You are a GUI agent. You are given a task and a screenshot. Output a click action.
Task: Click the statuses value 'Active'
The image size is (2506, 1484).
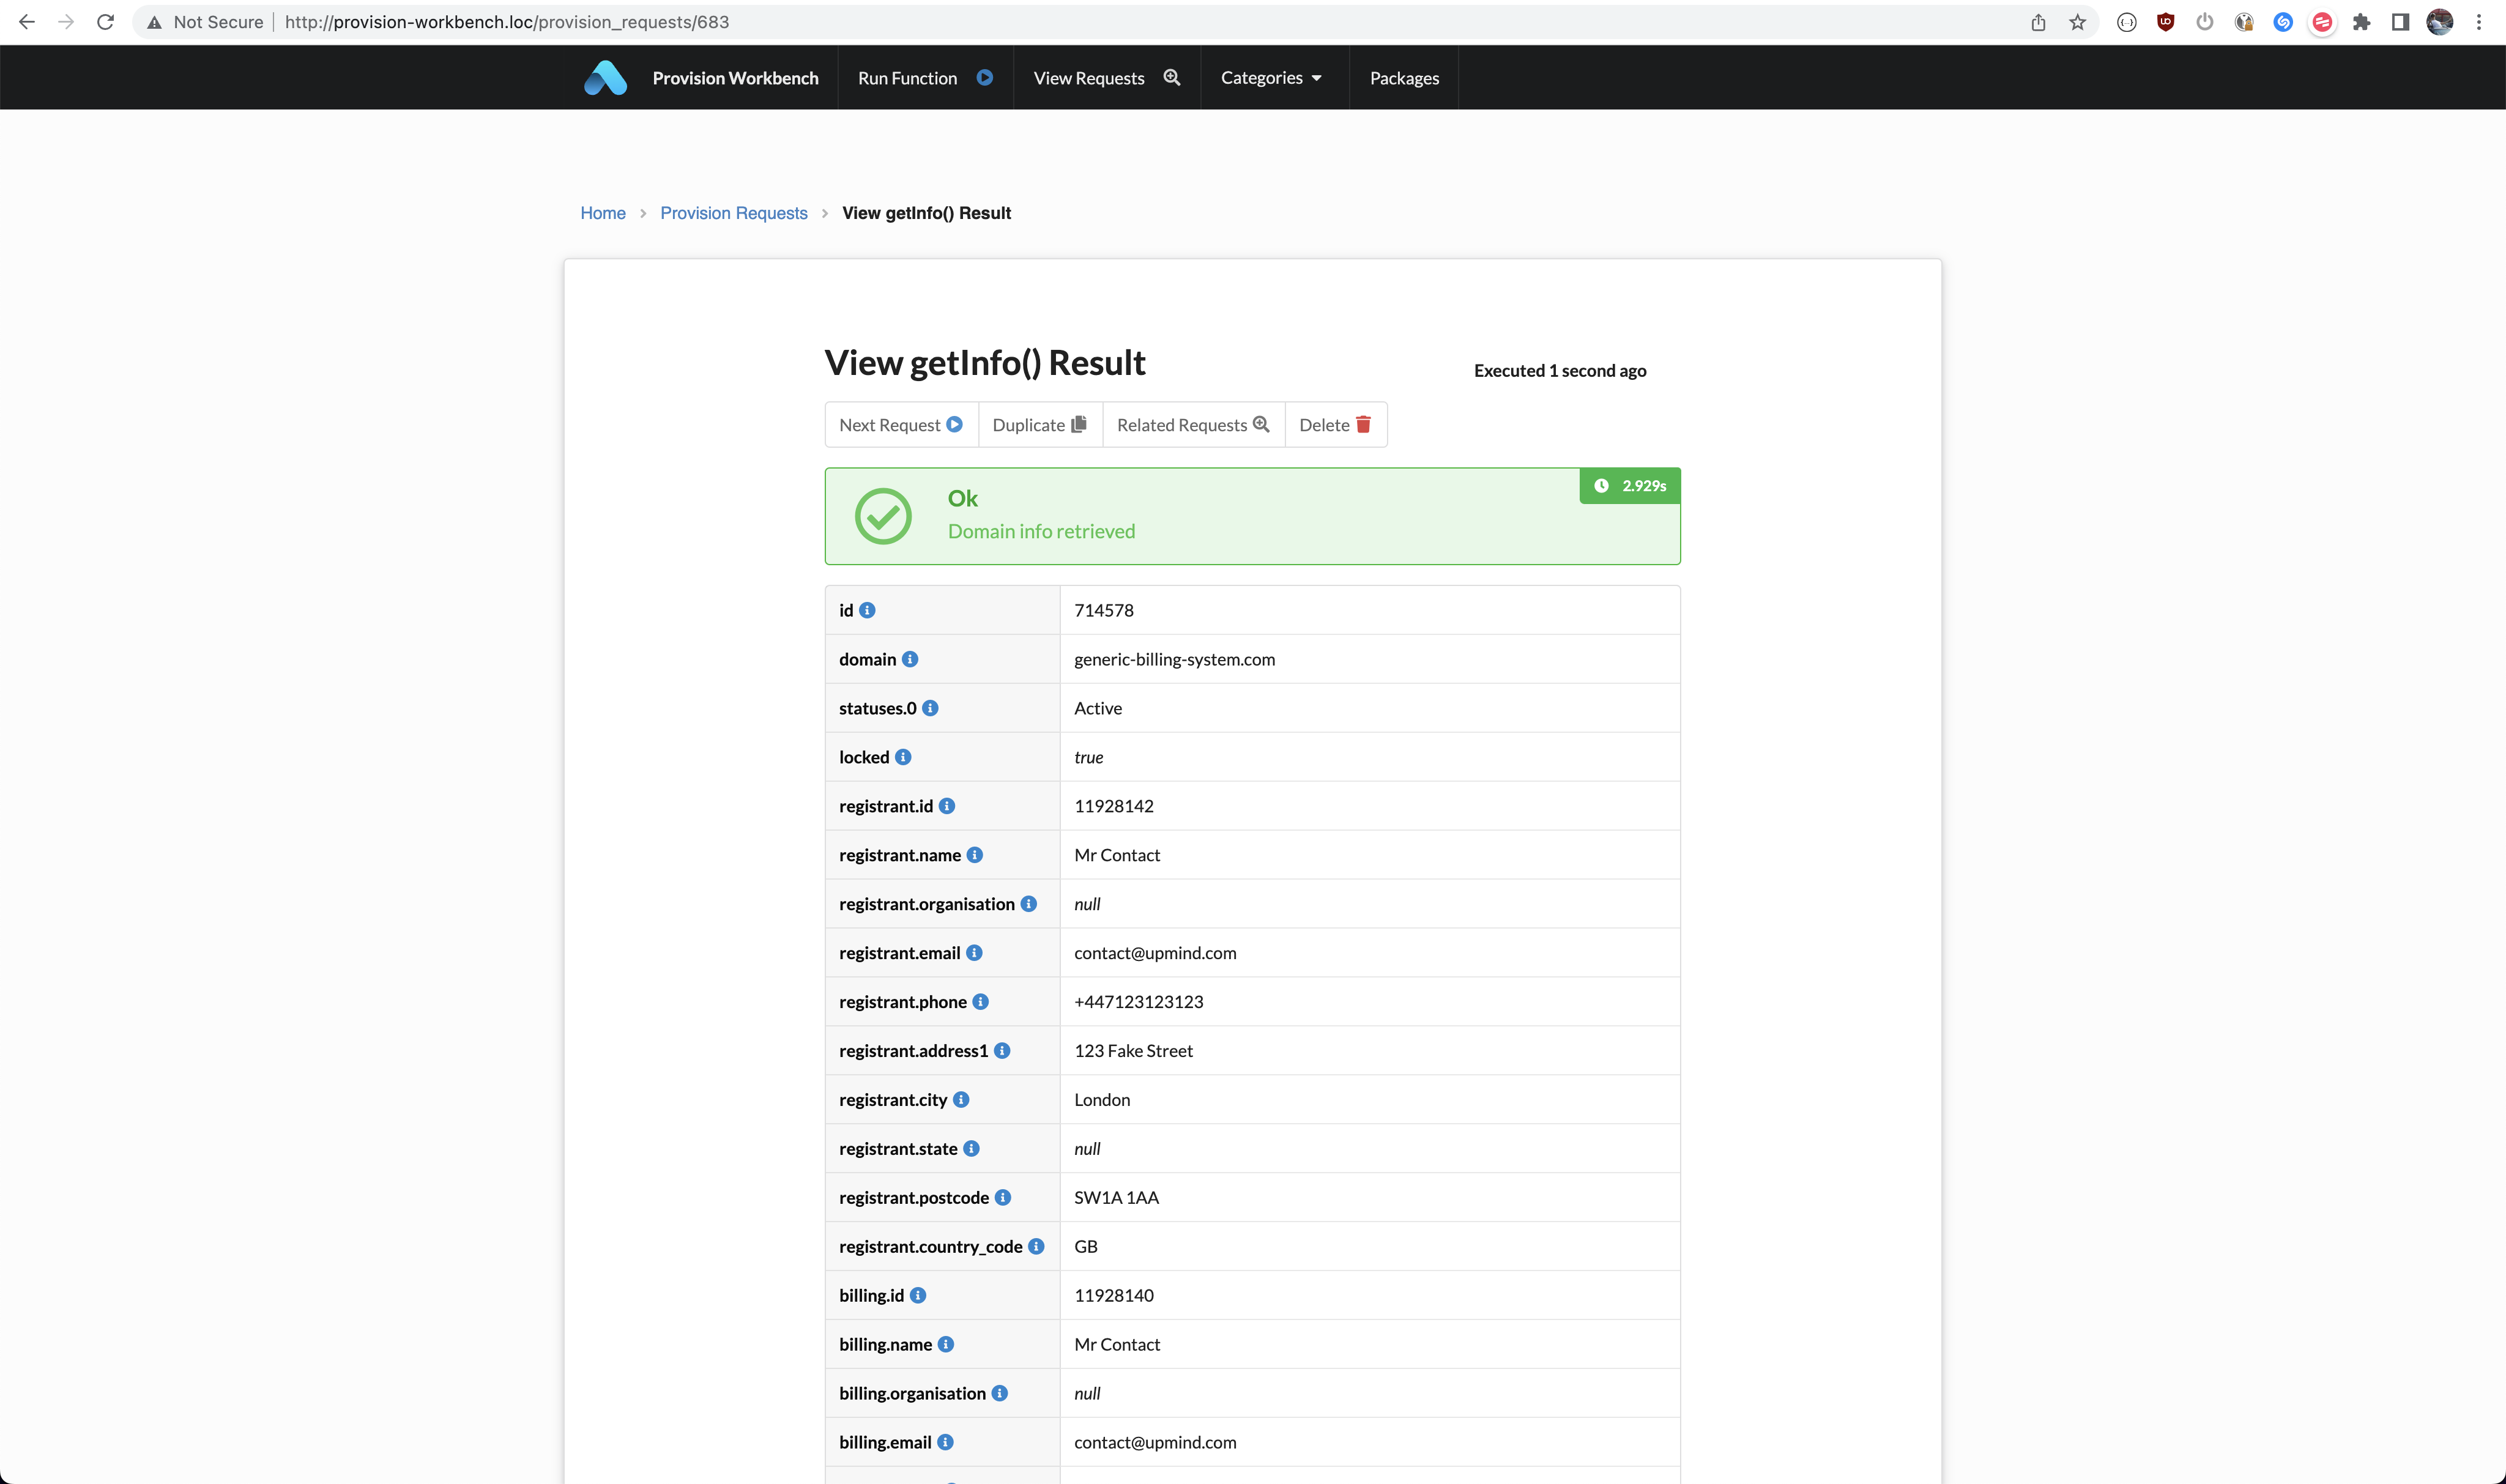pos(1097,708)
